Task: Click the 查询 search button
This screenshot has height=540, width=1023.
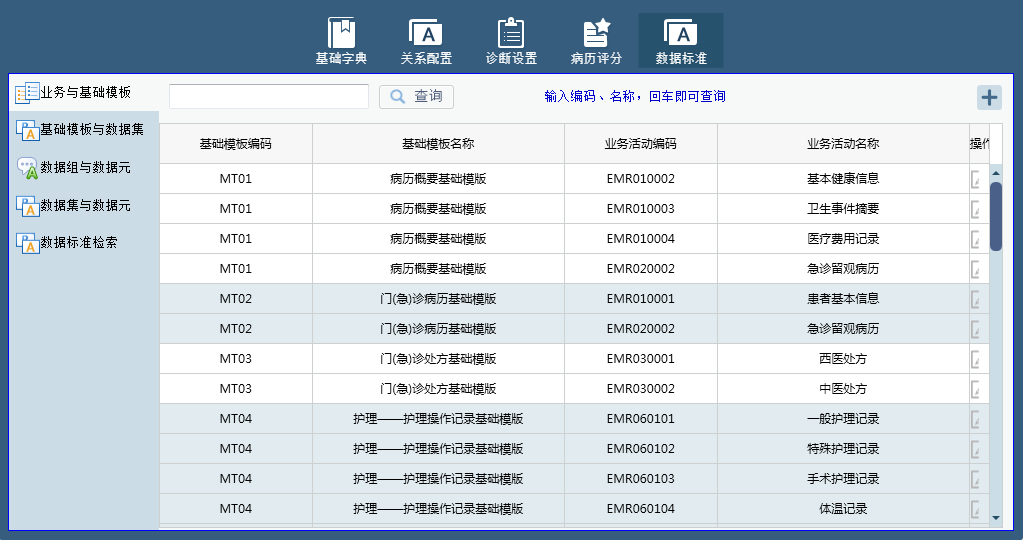Action: click(x=416, y=97)
